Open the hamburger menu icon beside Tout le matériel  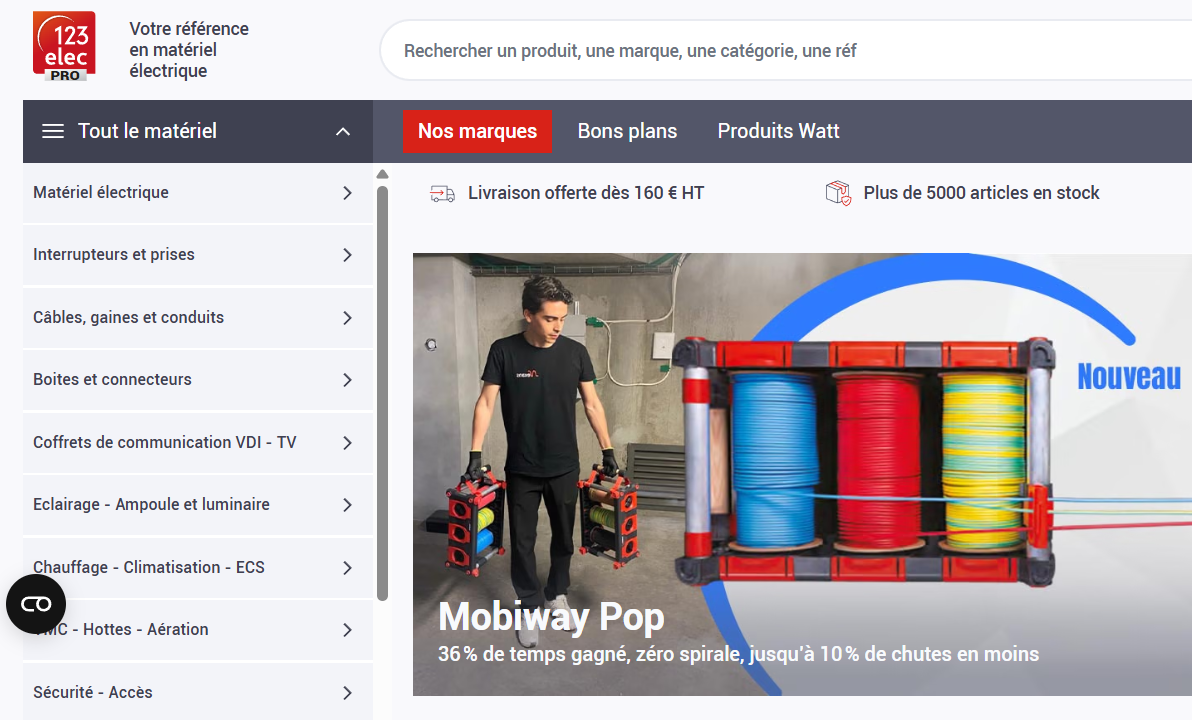[52, 132]
